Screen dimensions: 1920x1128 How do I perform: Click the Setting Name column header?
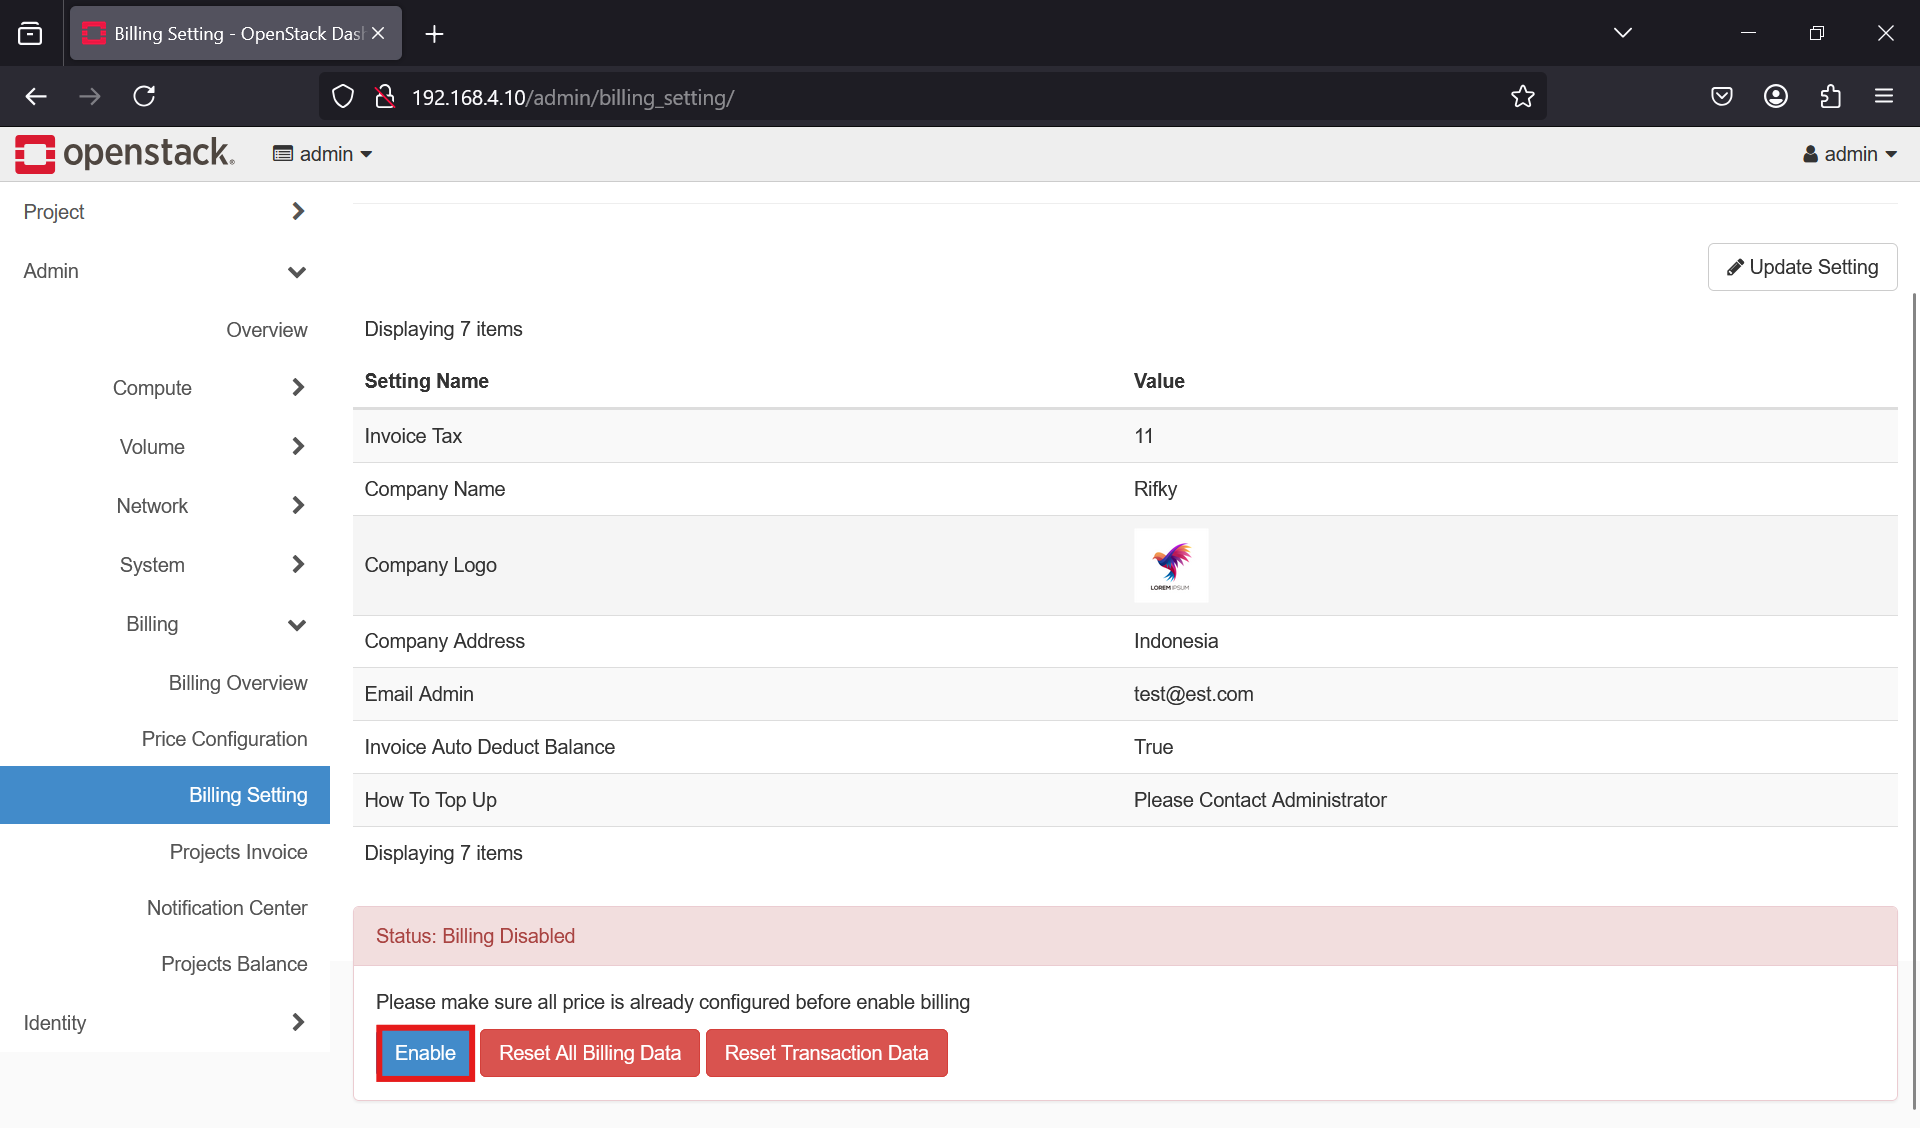pyautogui.click(x=426, y=381)
